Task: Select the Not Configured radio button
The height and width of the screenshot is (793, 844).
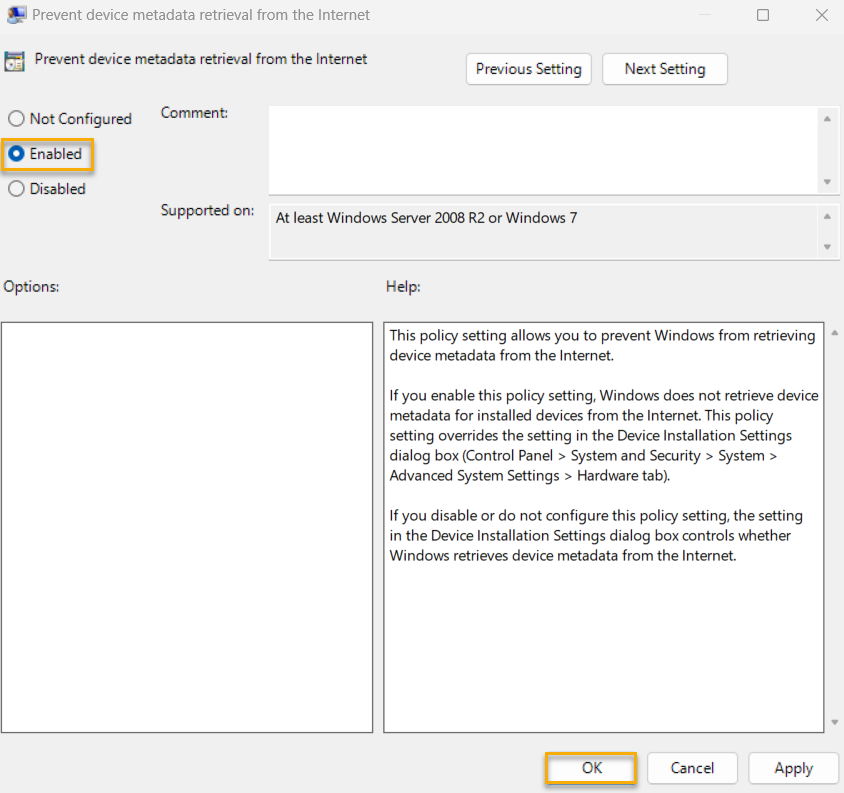Action: (x=16, y=118)
